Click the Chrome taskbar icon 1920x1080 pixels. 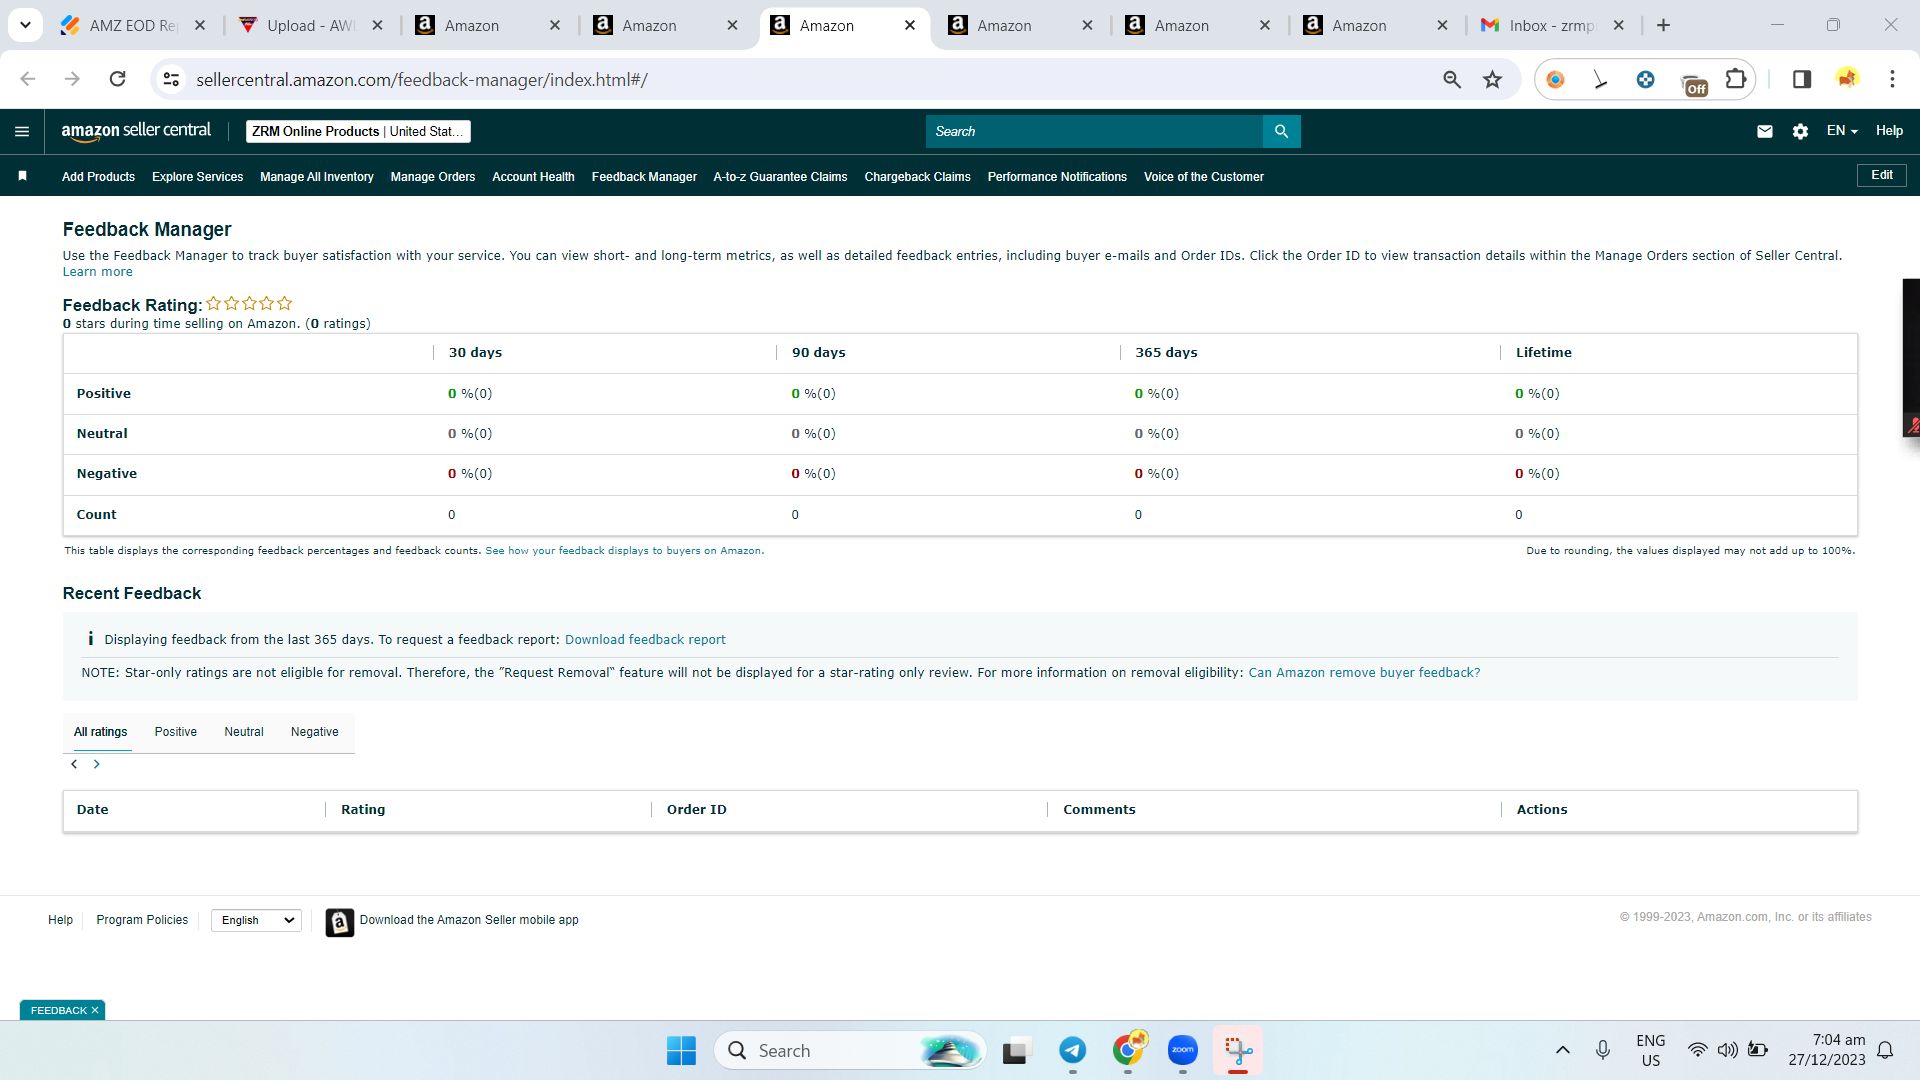tap(1128, 1050)
